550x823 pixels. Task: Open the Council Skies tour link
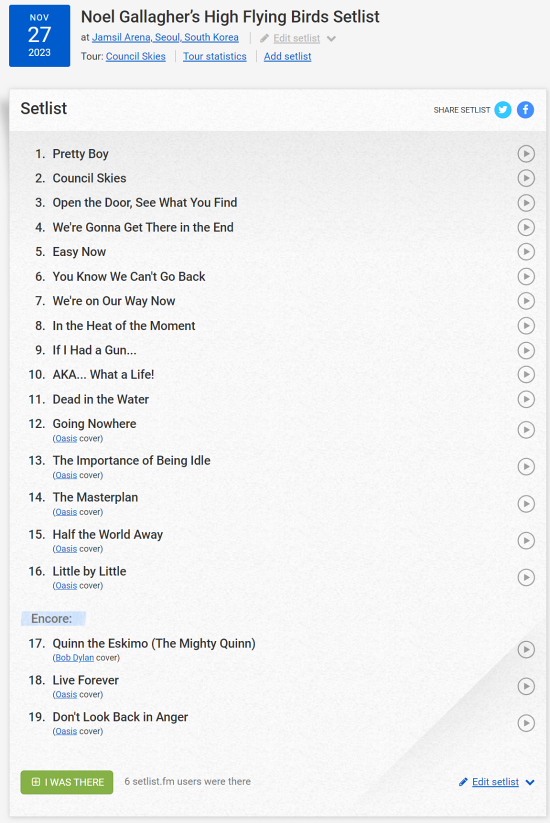135,56
